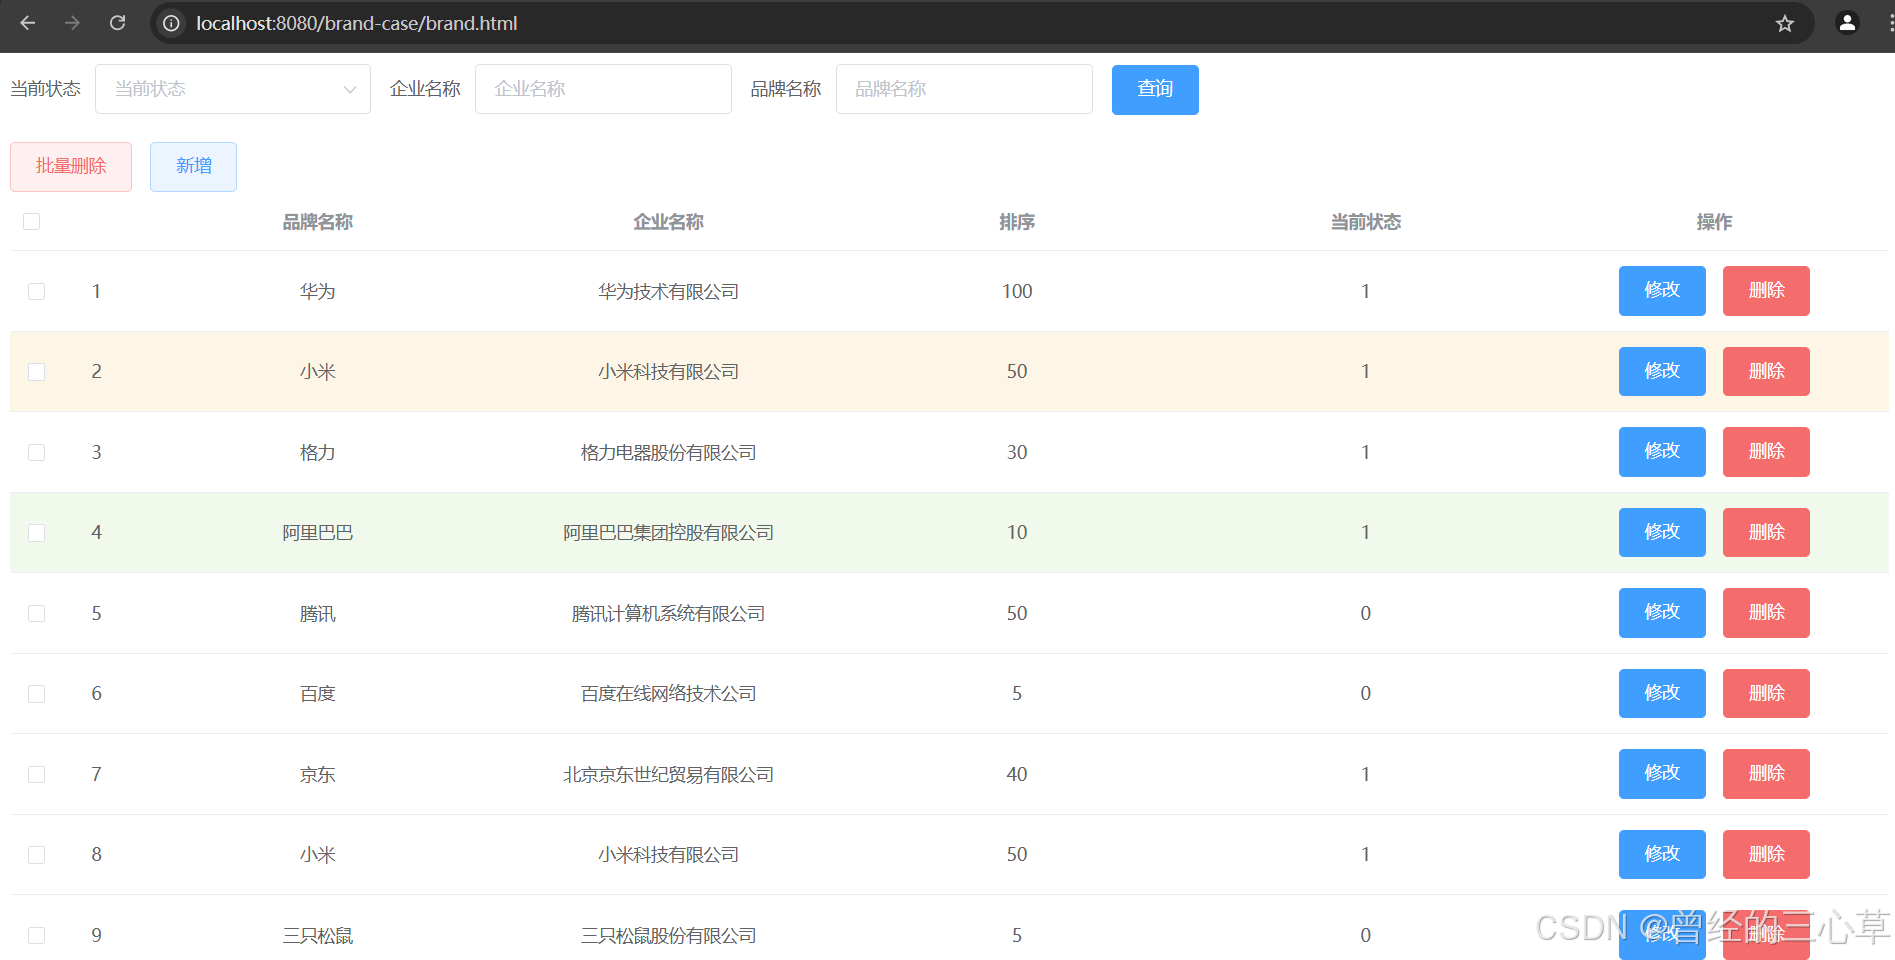Click 修改 for 腾讯
This screenshot has width=1895, height=960.
(1662, 613)
